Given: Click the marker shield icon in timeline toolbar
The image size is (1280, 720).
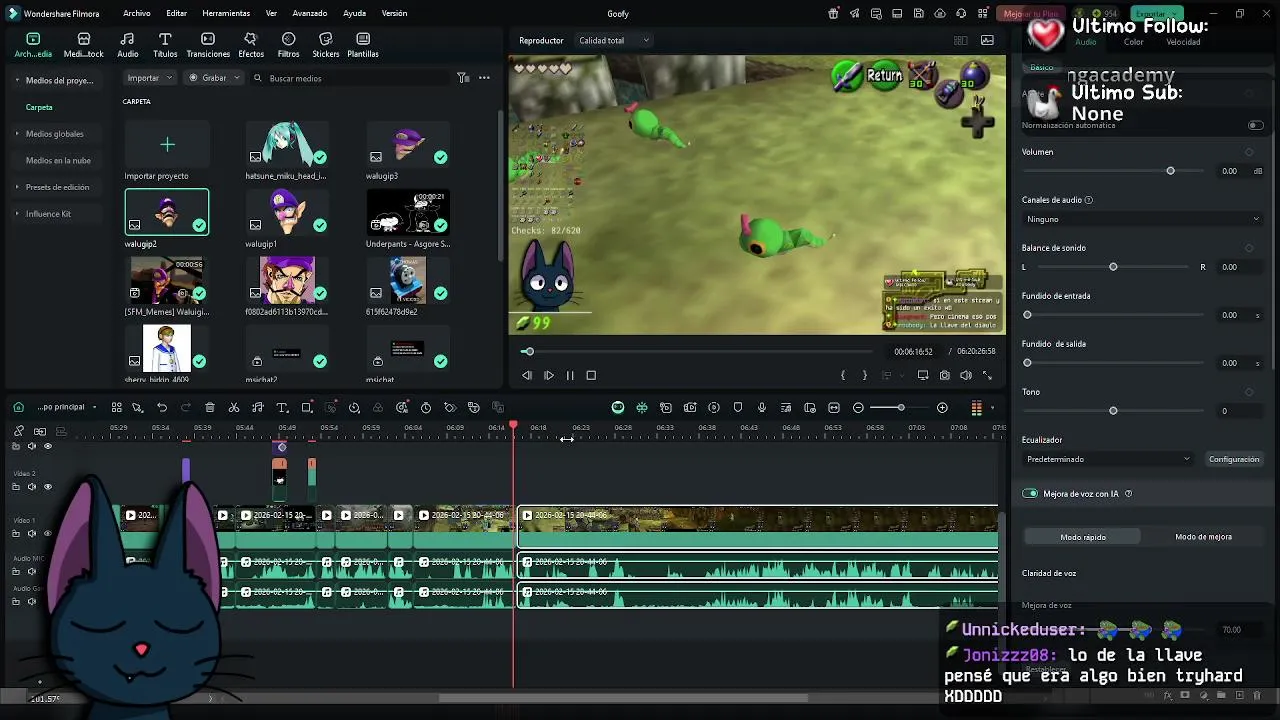Looking at the screenshot, I should pos(738,408).
